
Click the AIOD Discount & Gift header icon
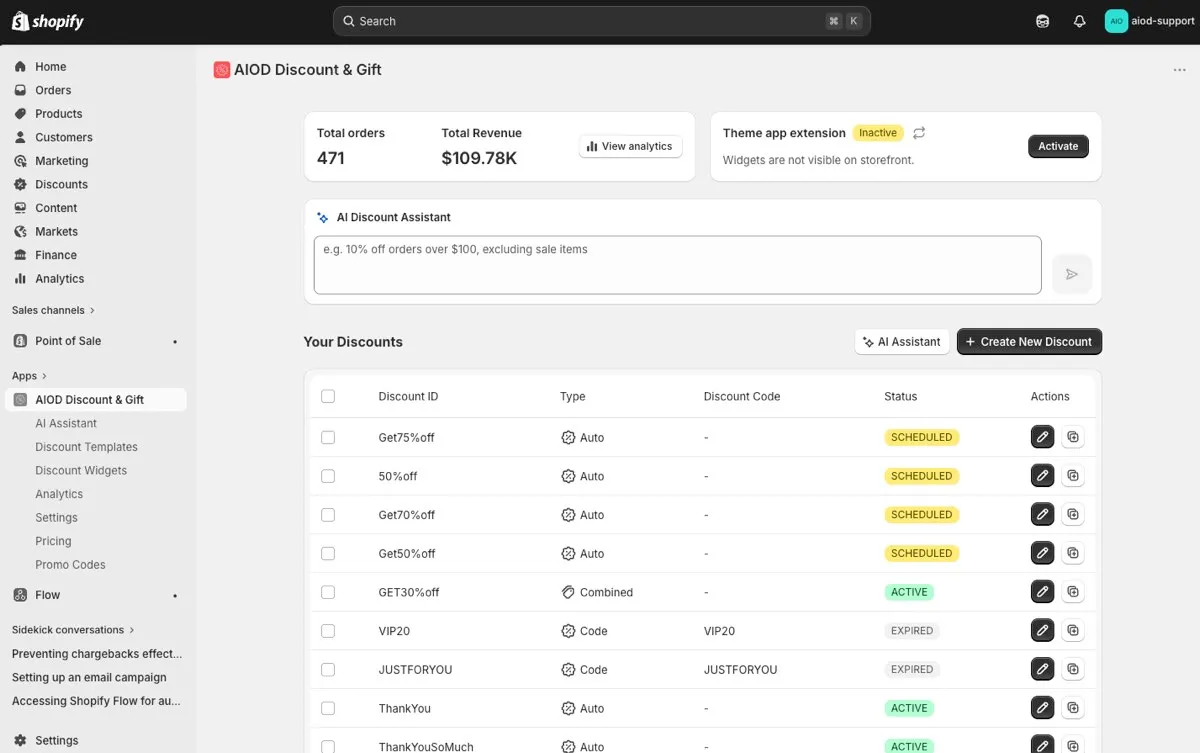tap(222, 70)
